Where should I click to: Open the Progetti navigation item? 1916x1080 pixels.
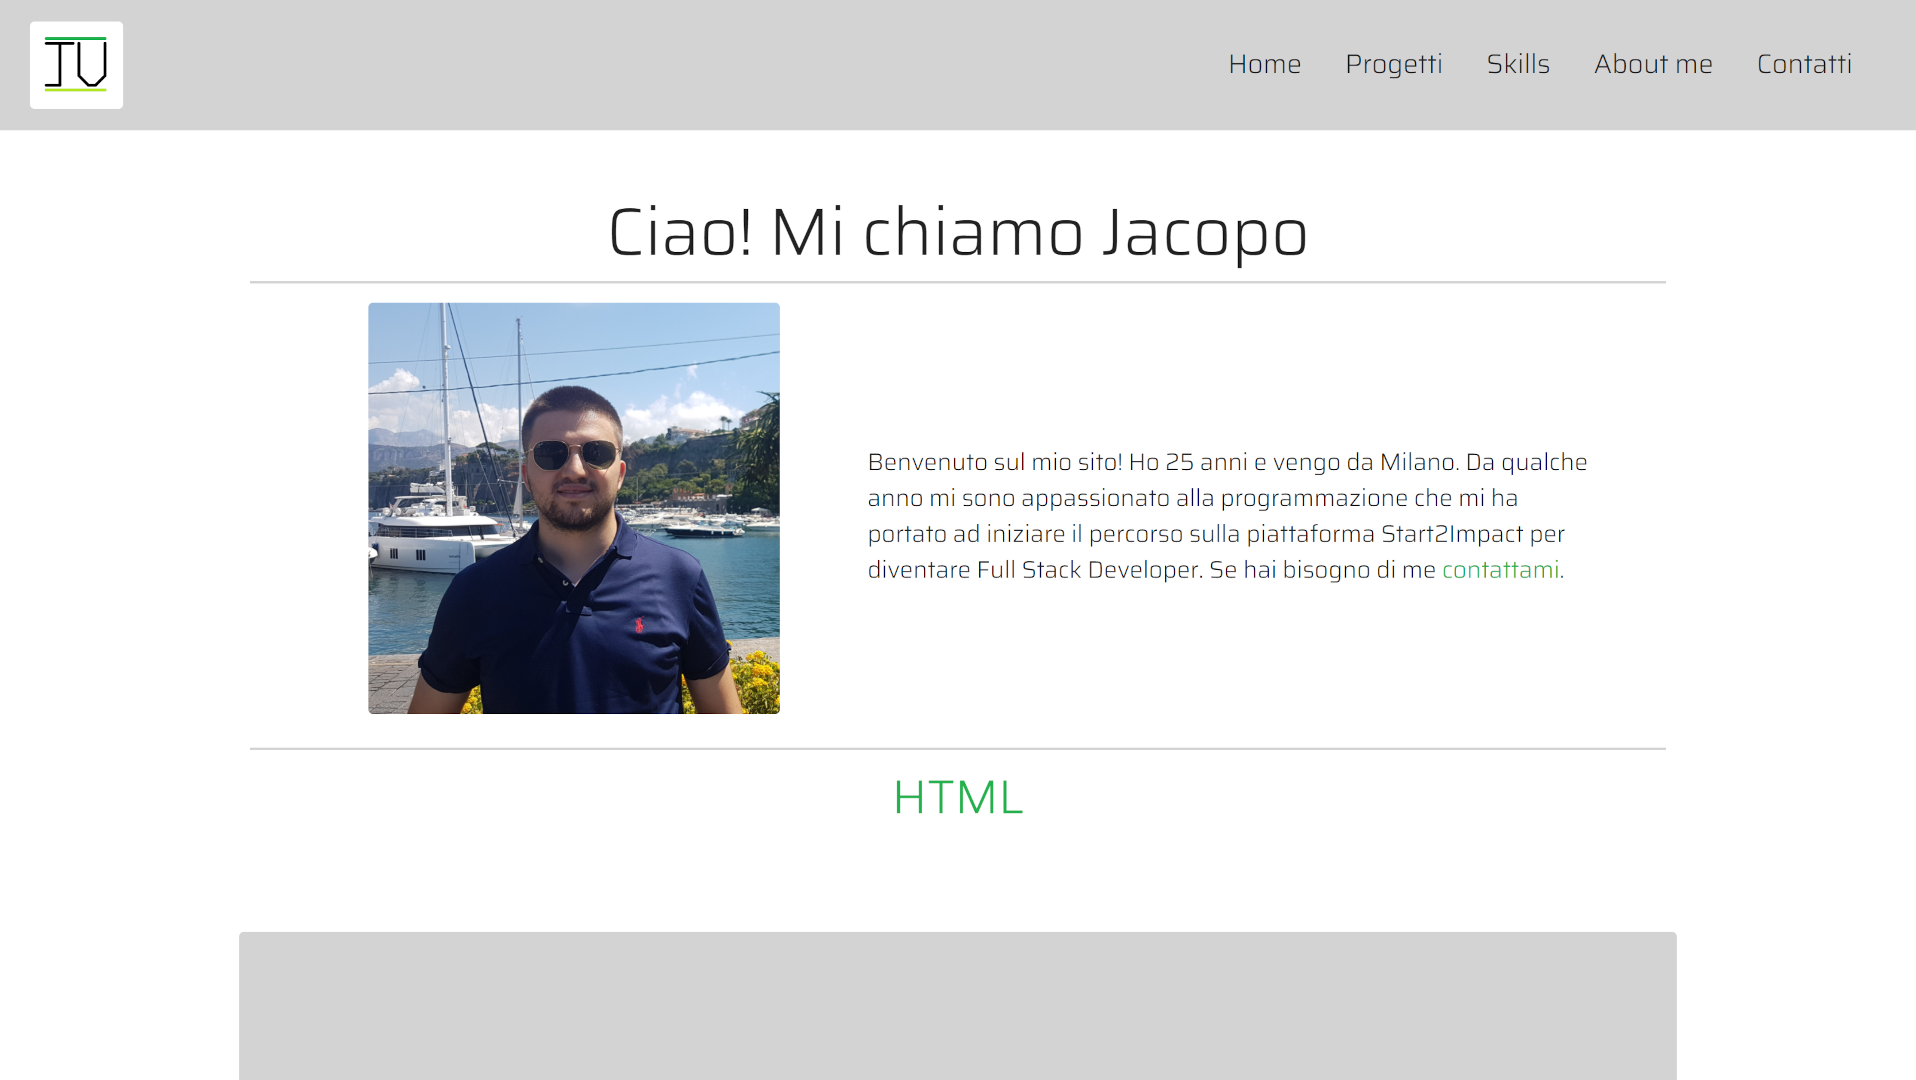tap(1394, 64)
